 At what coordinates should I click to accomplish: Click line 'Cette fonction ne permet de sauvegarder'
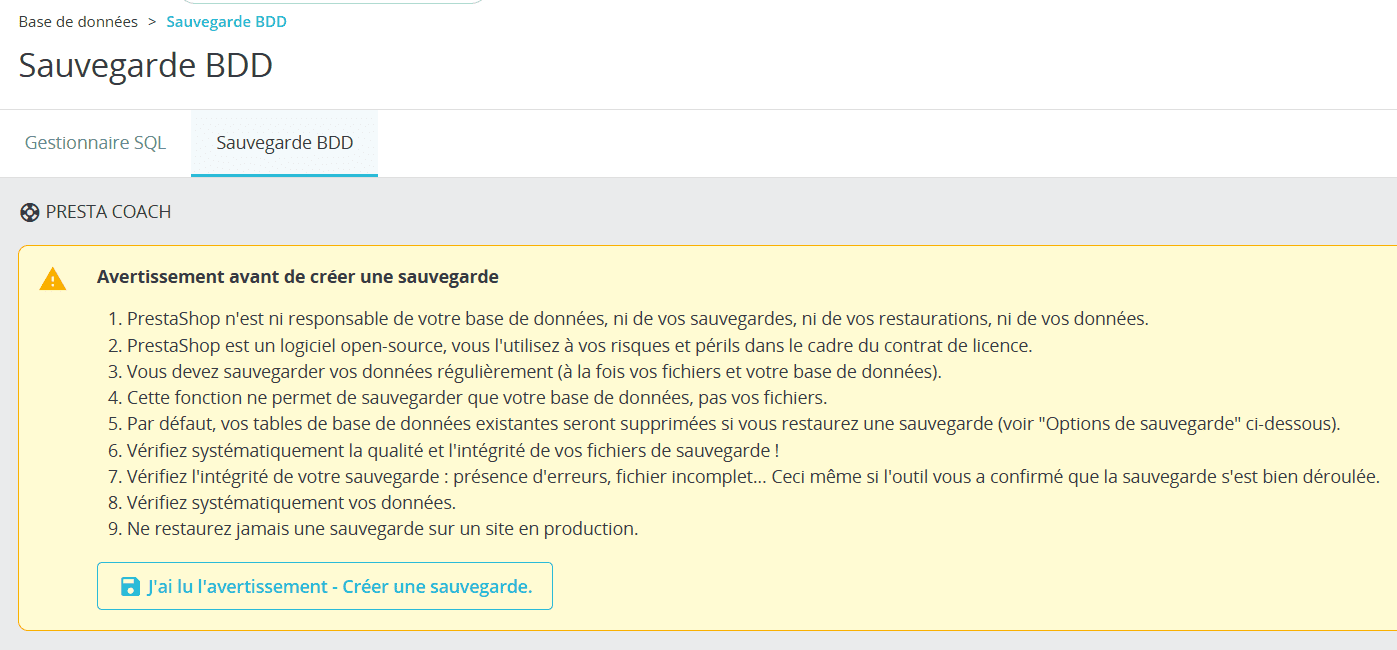tap(477, 398)
